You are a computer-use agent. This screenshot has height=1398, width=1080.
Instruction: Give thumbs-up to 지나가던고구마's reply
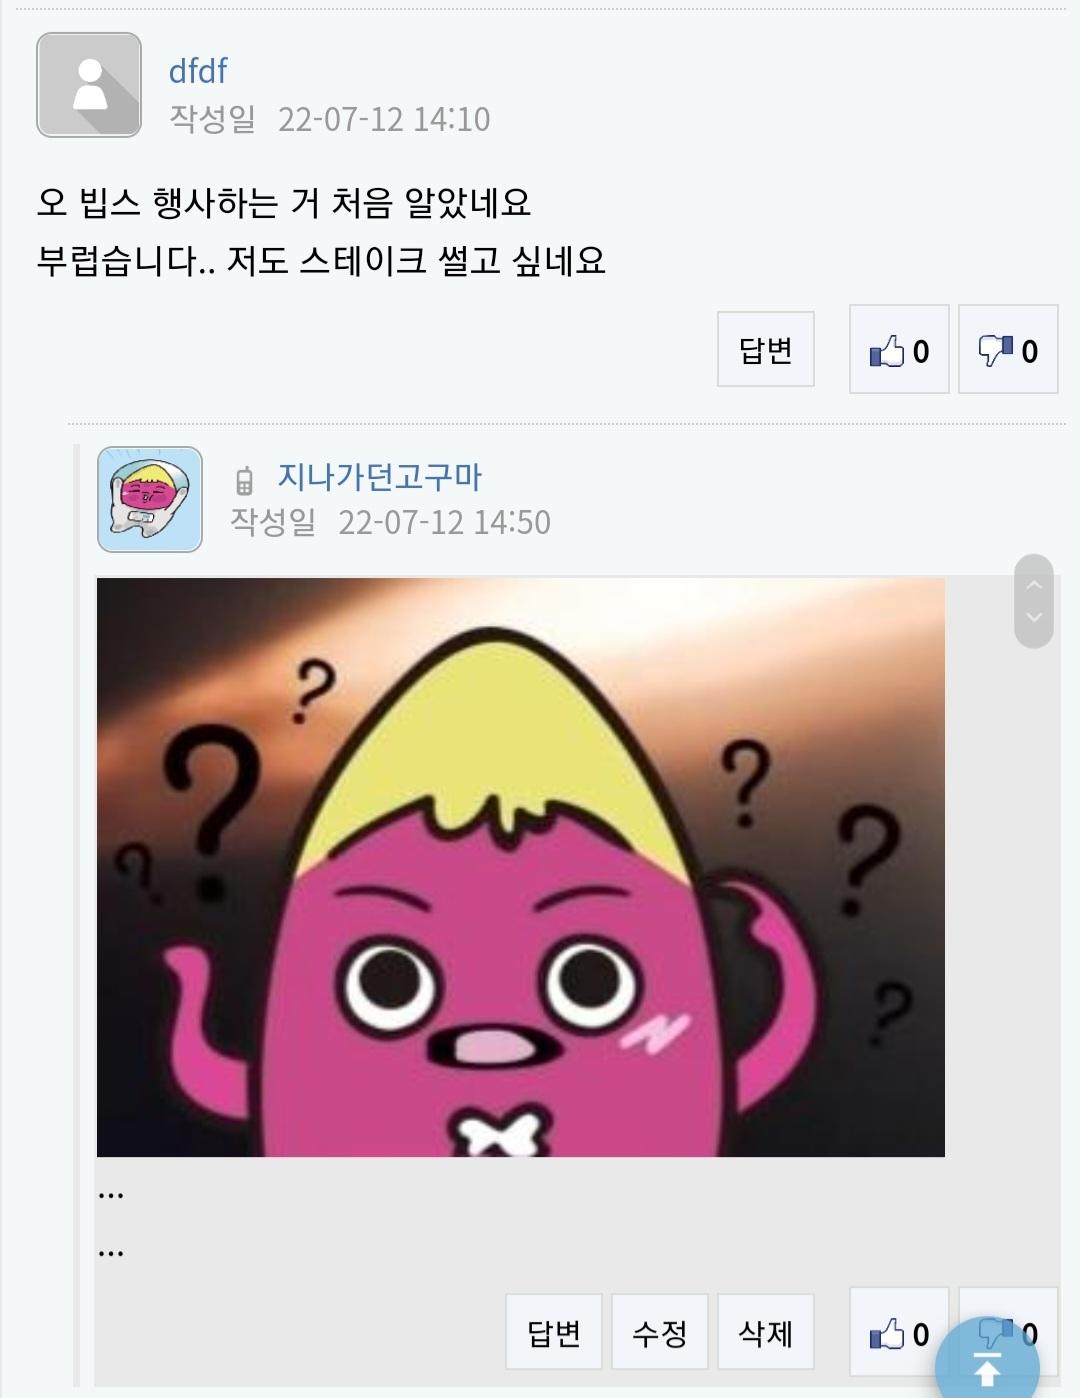[x=899, y=1332]
